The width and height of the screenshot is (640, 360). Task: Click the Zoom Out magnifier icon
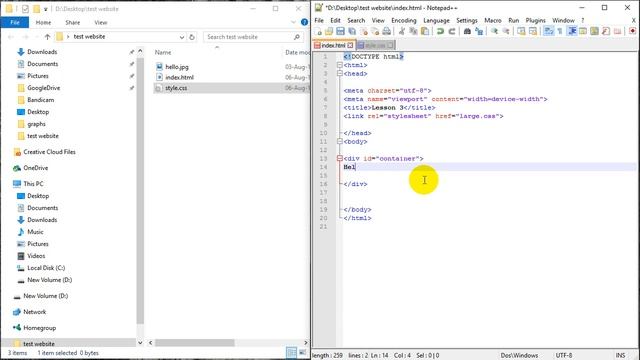[506, 31]
